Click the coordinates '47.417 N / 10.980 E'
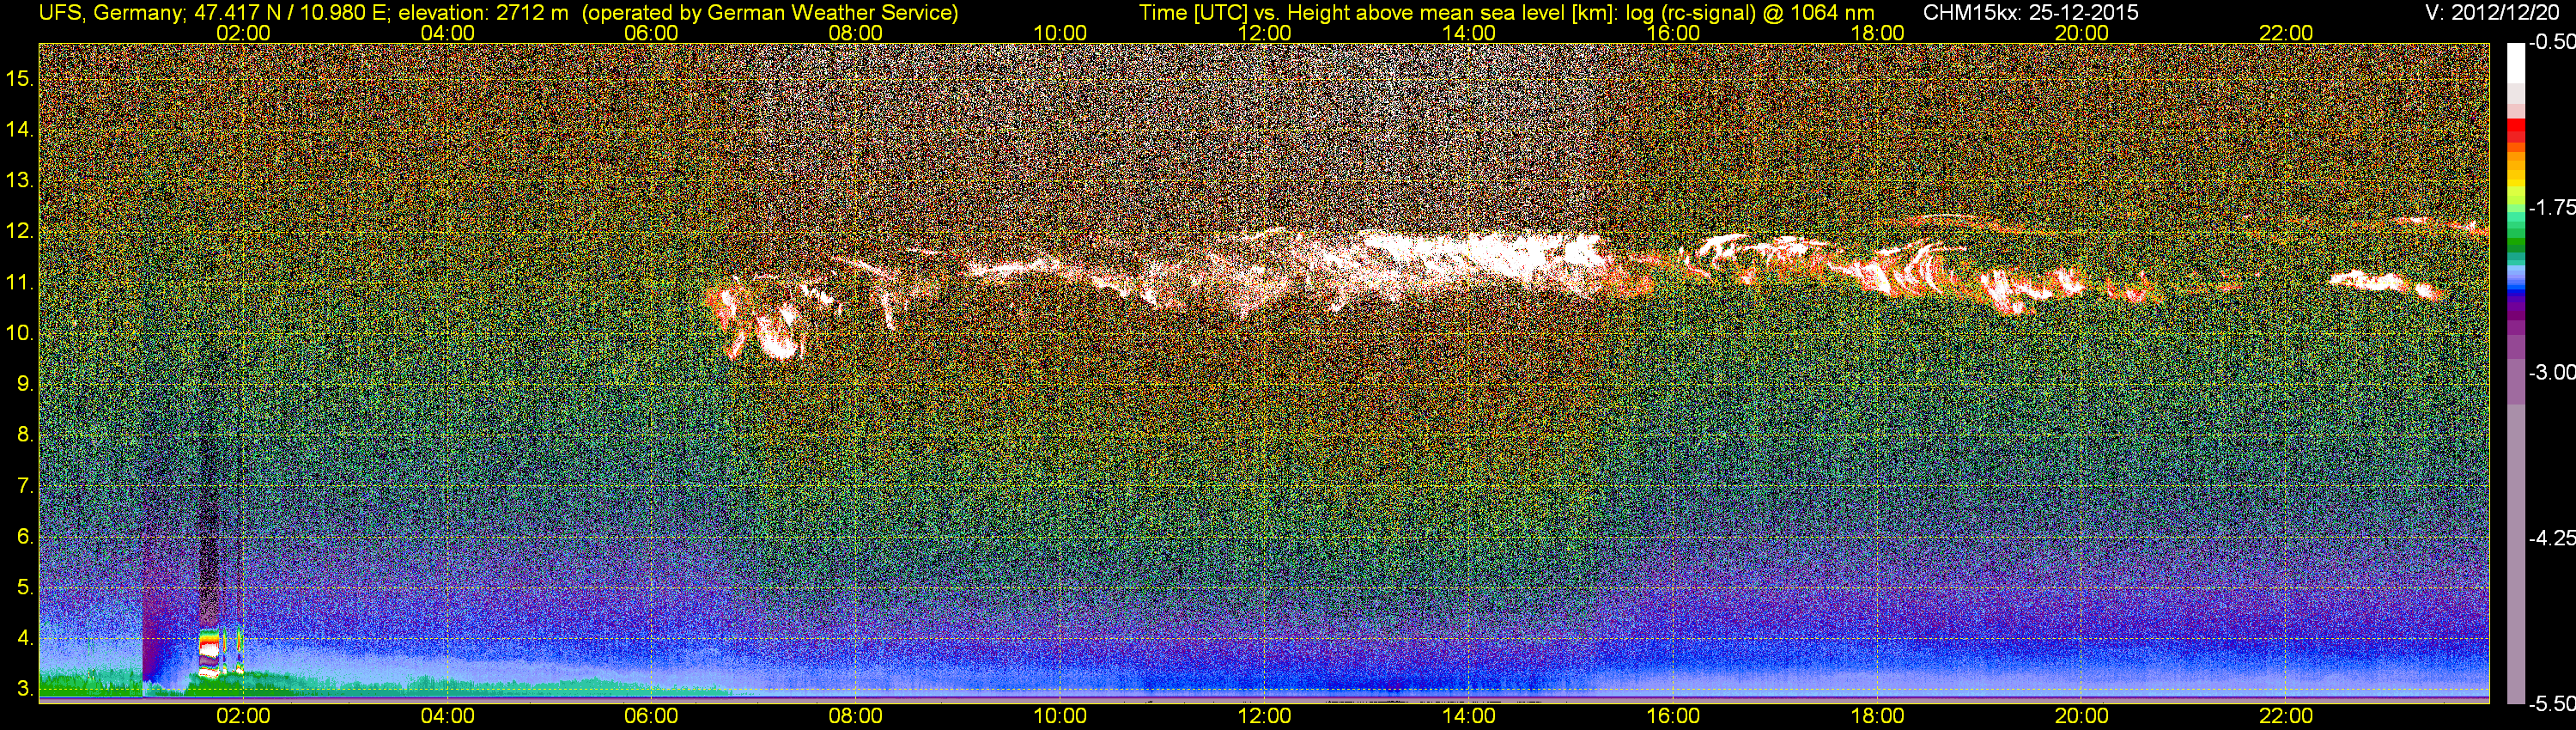Screen dimensions: 2576x730 (x=290, y=13)
